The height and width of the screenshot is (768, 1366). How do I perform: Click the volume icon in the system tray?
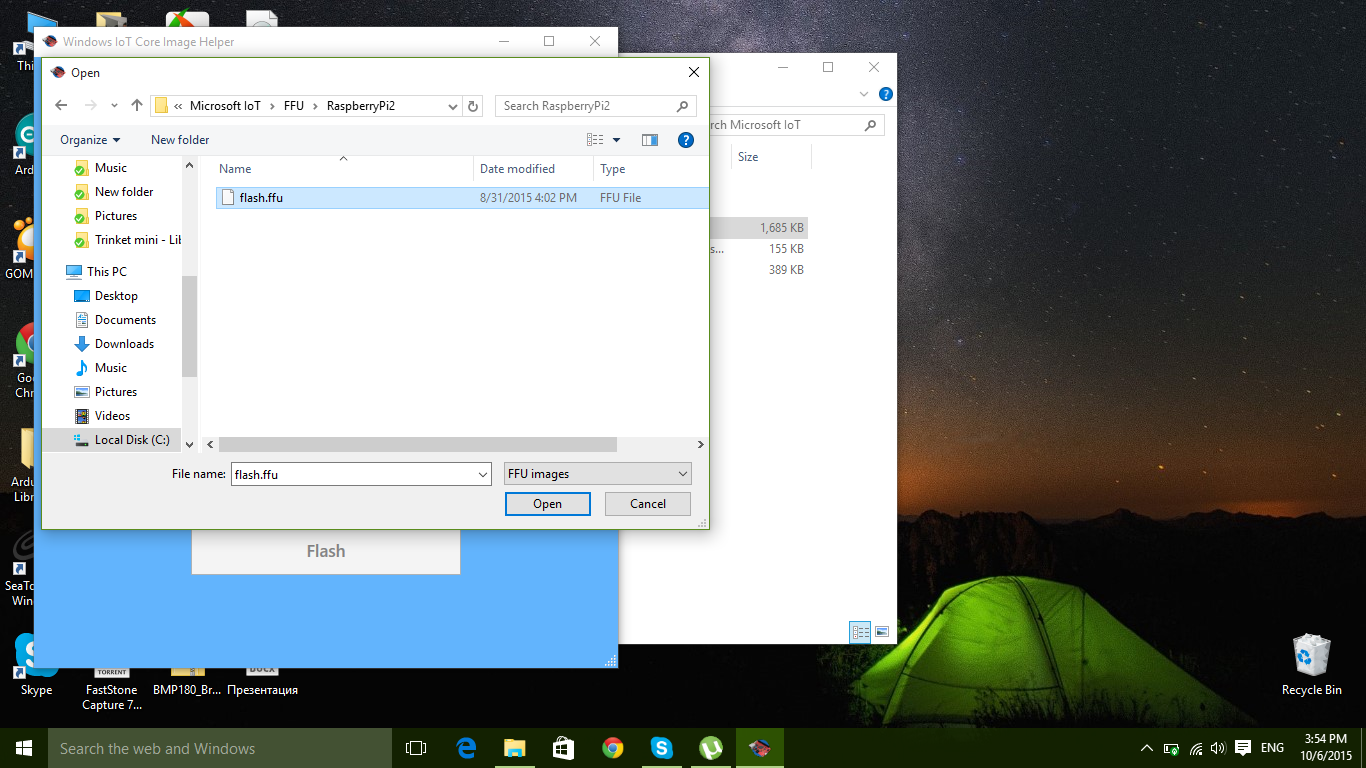coord(1218,748)
